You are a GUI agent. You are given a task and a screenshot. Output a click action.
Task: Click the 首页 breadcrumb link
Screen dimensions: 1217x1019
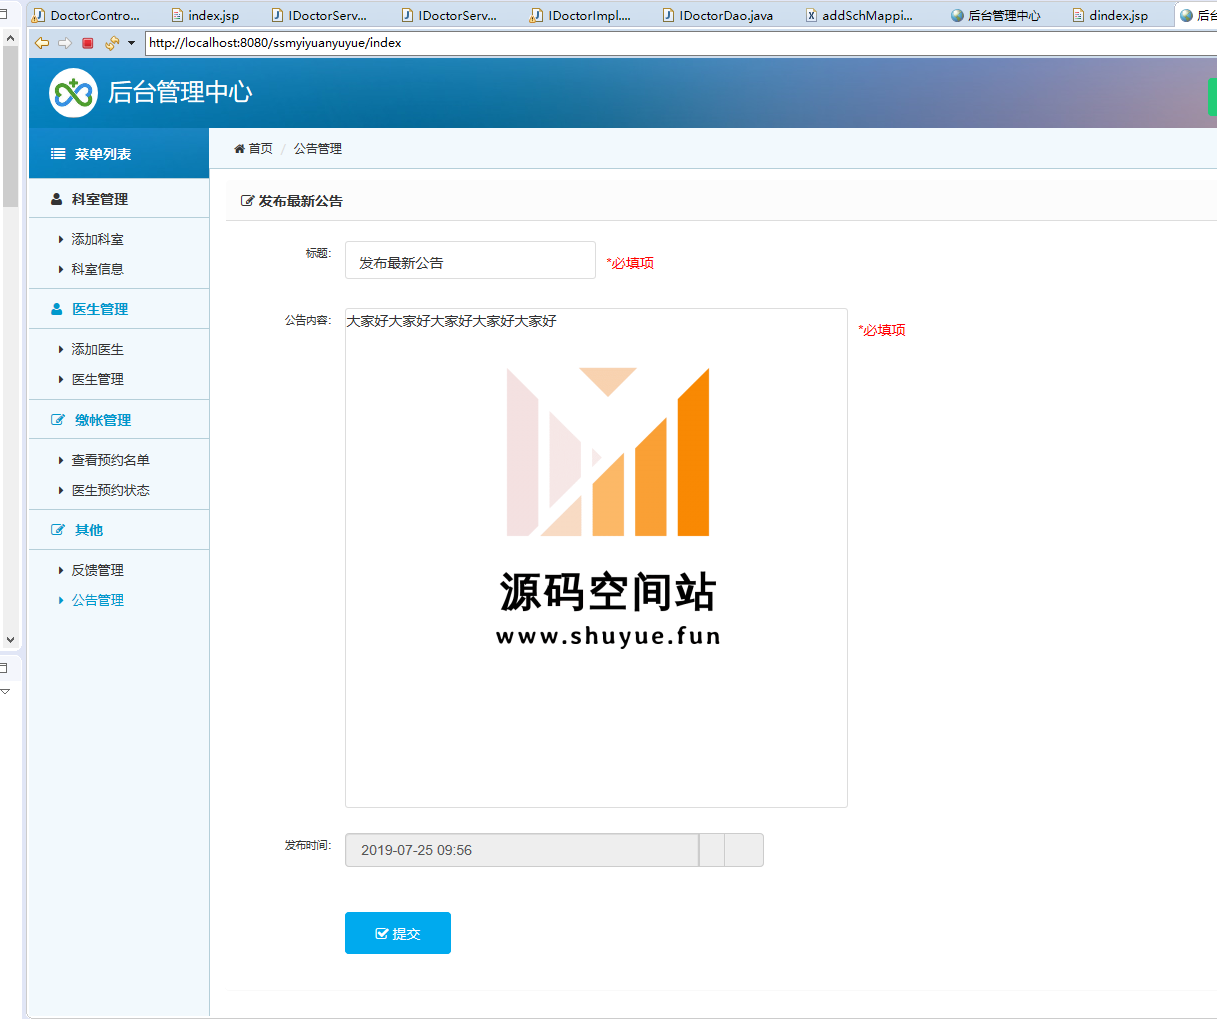click(x=260, y=149)
